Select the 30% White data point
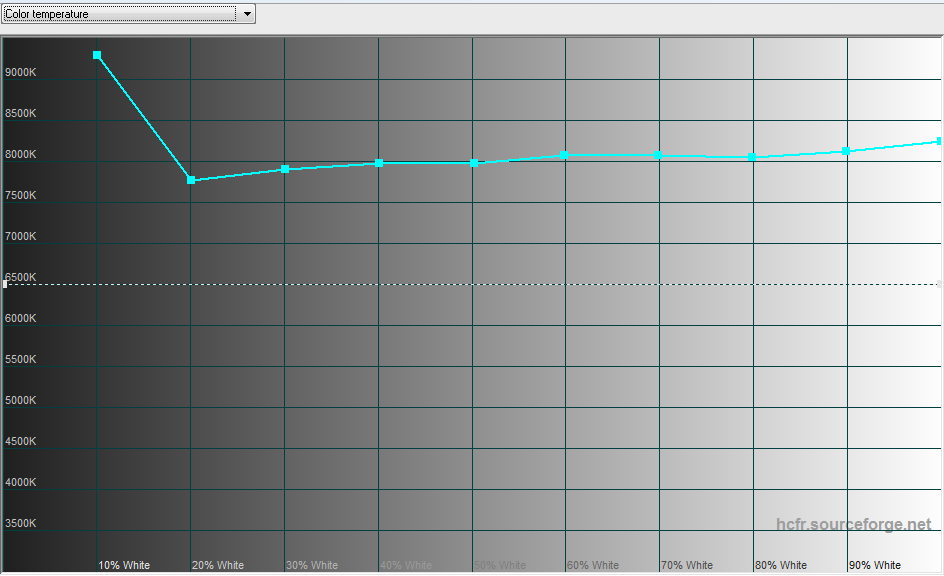 pos(285,169)
